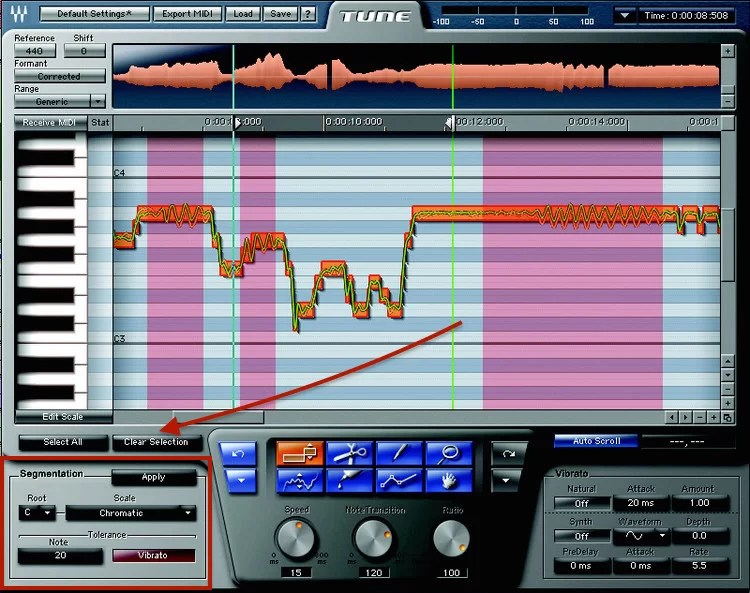Viewport: 750px width, 593px height.
Task: Click the timeline scroll left arrow
Action: pos(672,417)
